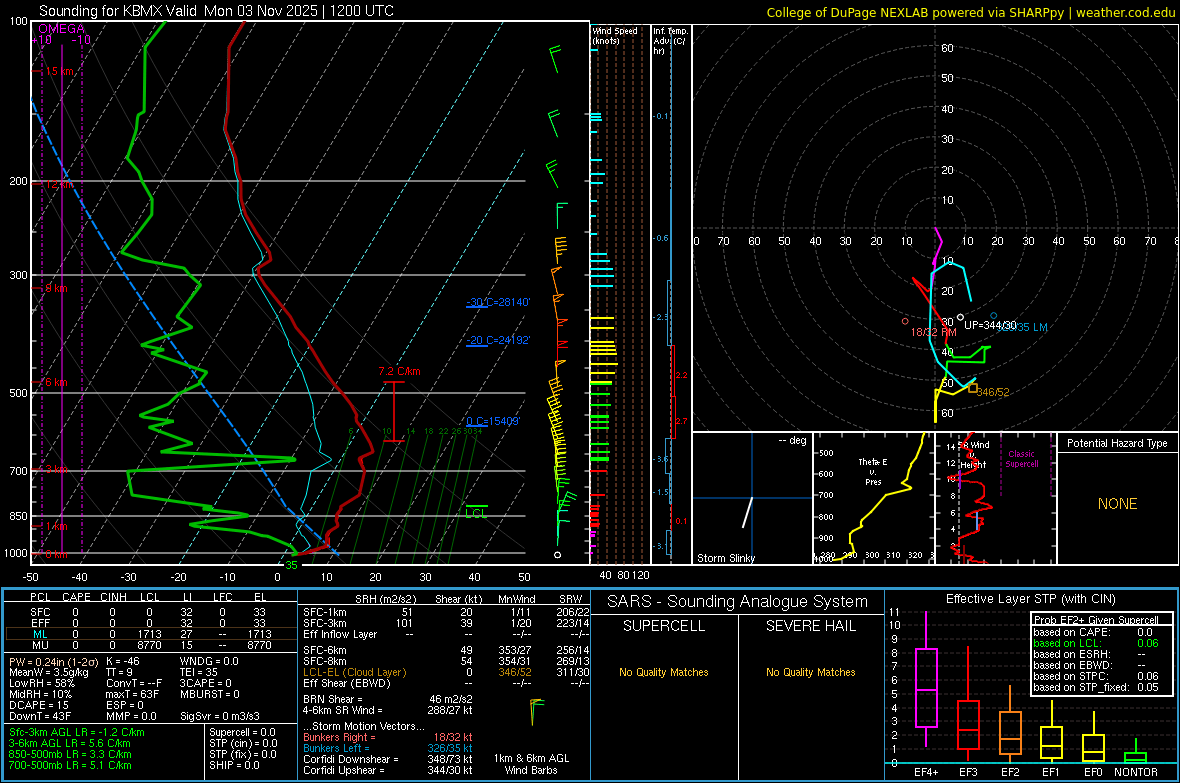This screenshot has width=1180, height=783.
Task: Click the SHIP = 0.0 index
Action: pos(234,765)
